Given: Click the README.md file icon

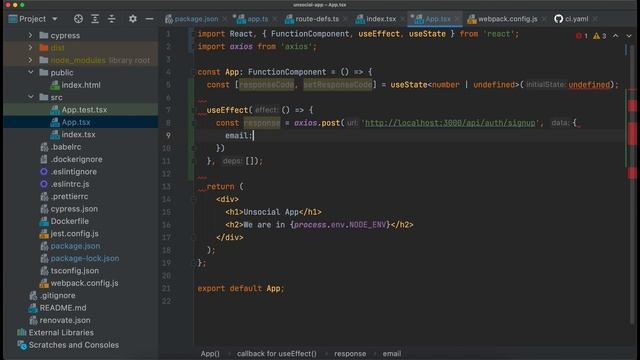Looking at the screenshot, I should tap(33, 308).
